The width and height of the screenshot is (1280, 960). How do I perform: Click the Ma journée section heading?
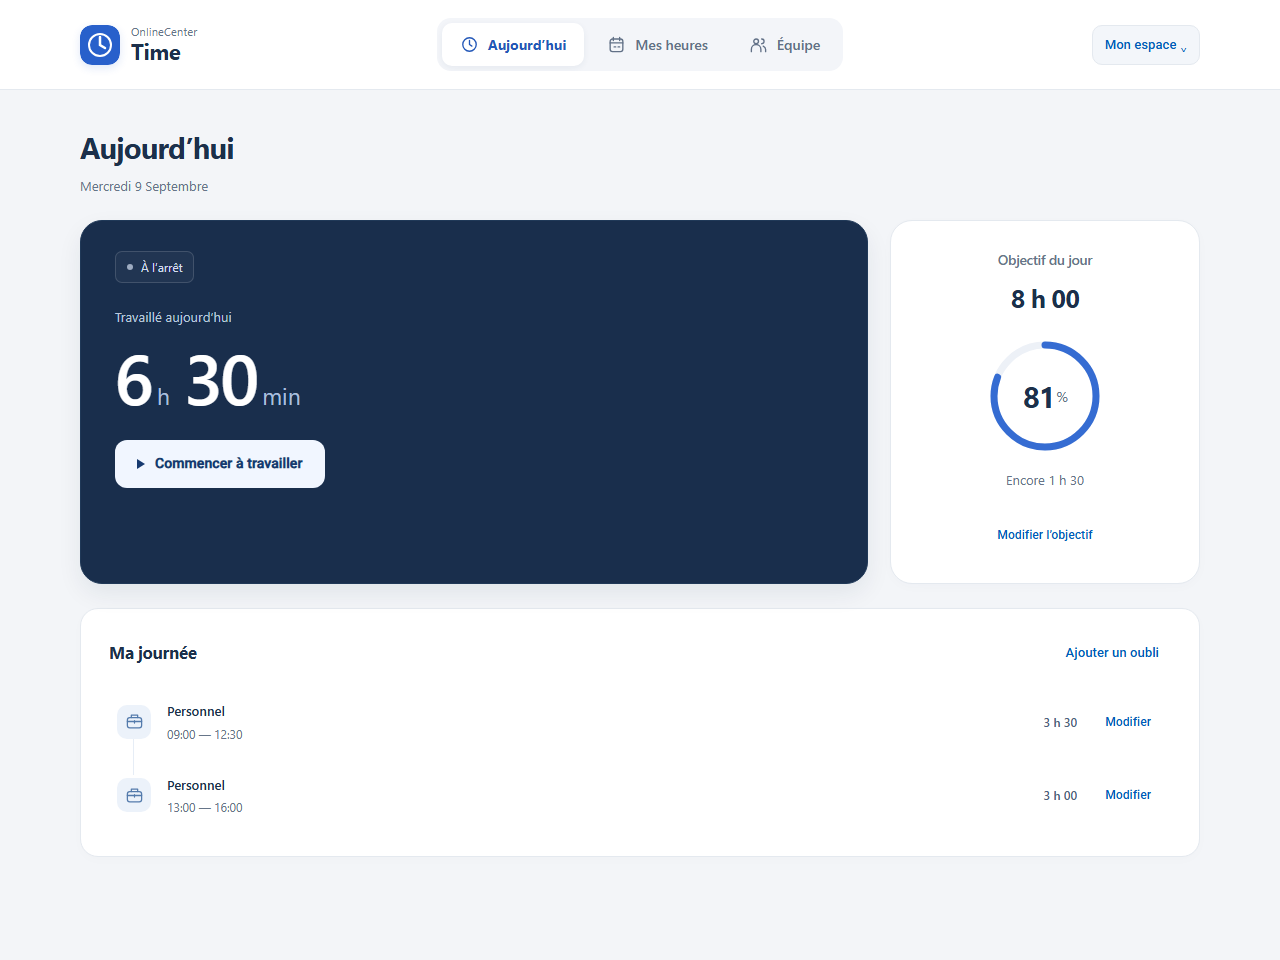153,653
